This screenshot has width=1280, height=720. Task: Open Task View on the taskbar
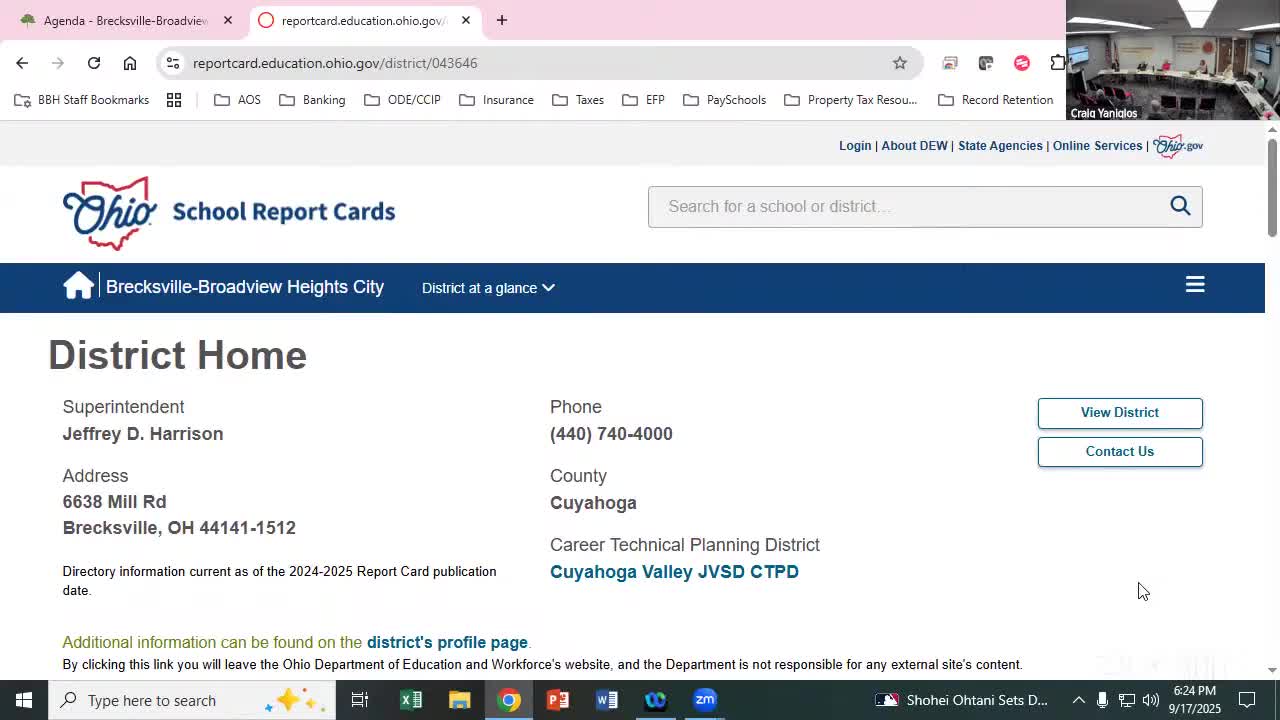pyautogui.click(x=360, y=700)
